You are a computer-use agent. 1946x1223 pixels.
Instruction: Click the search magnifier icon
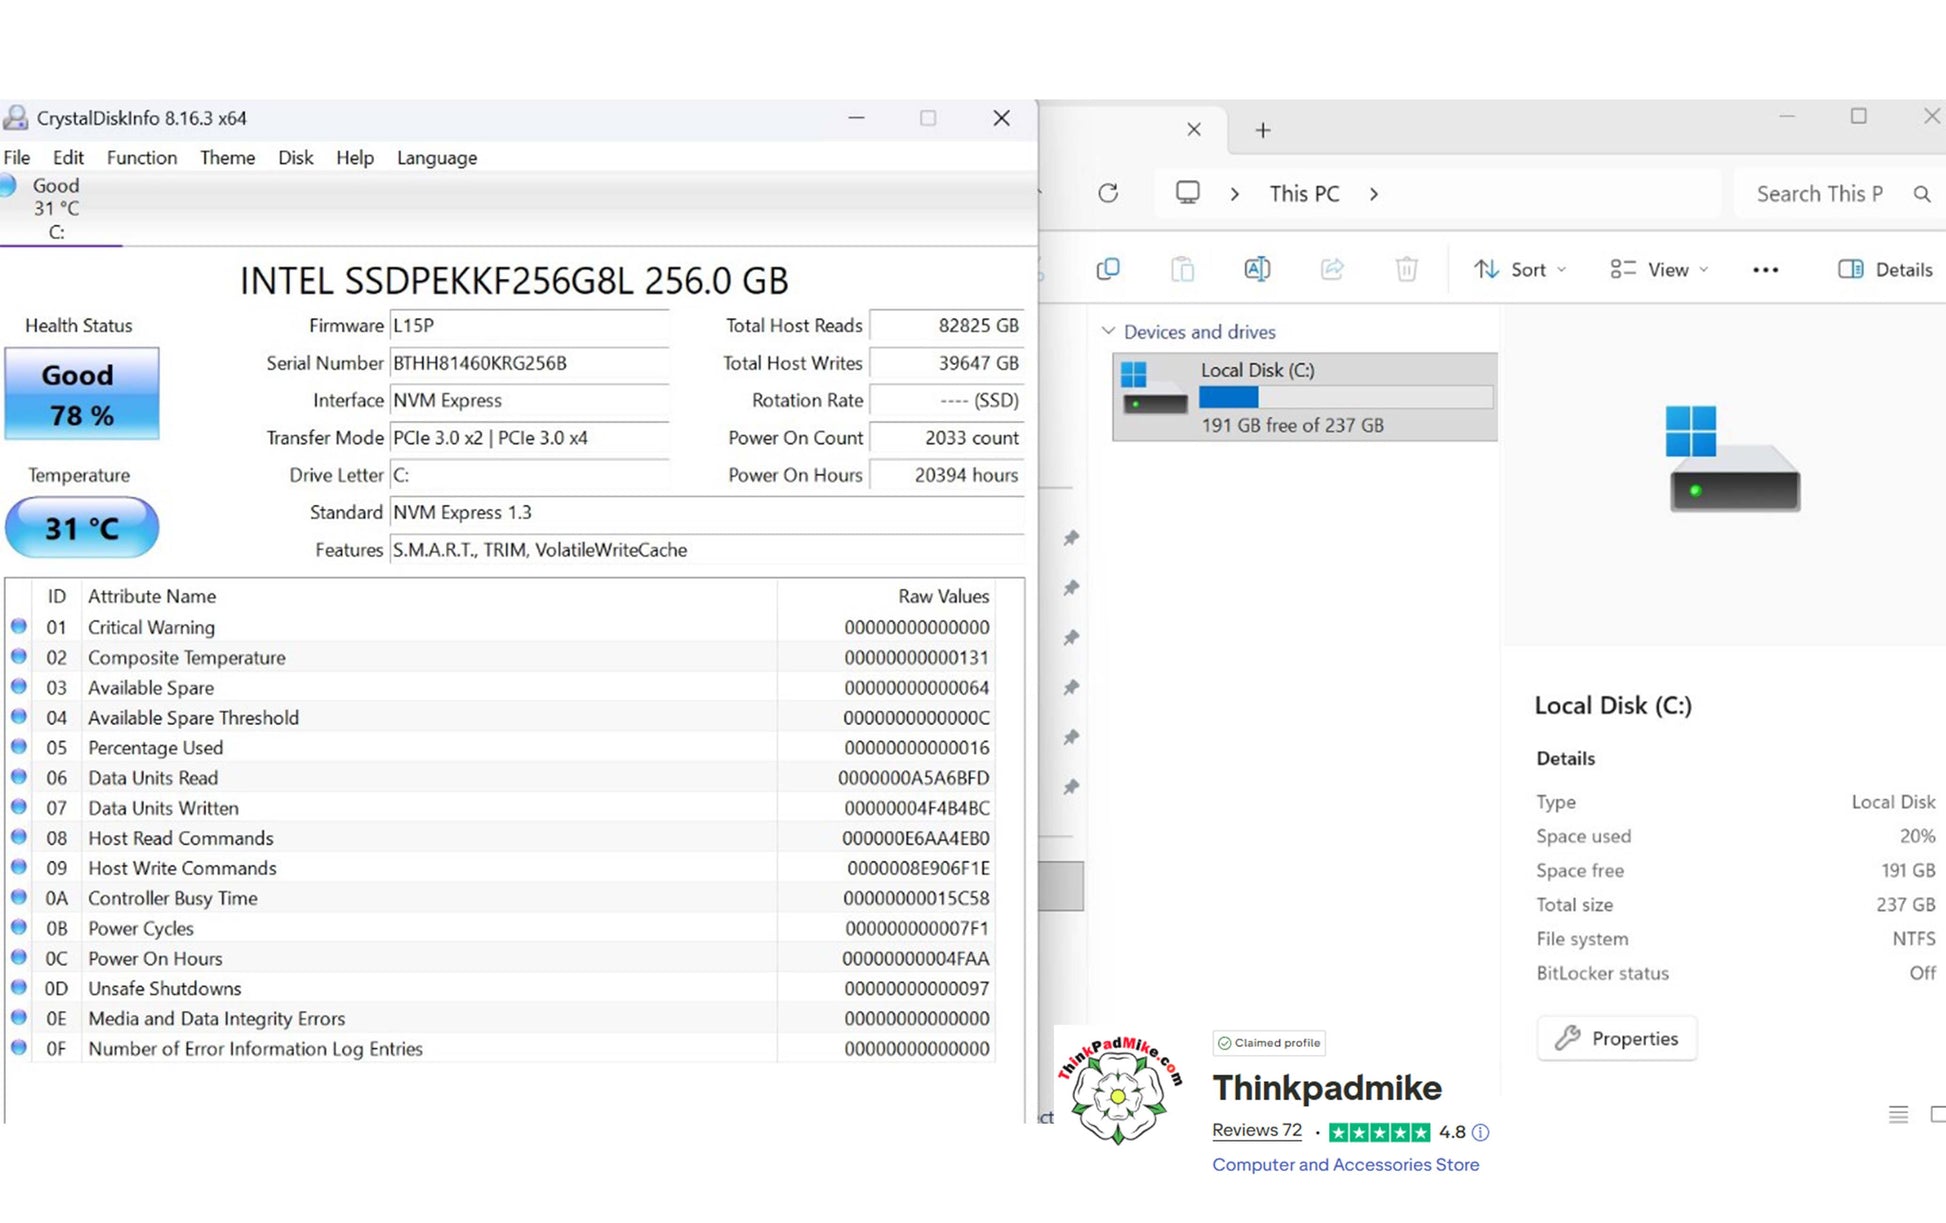pos(1921,194)
